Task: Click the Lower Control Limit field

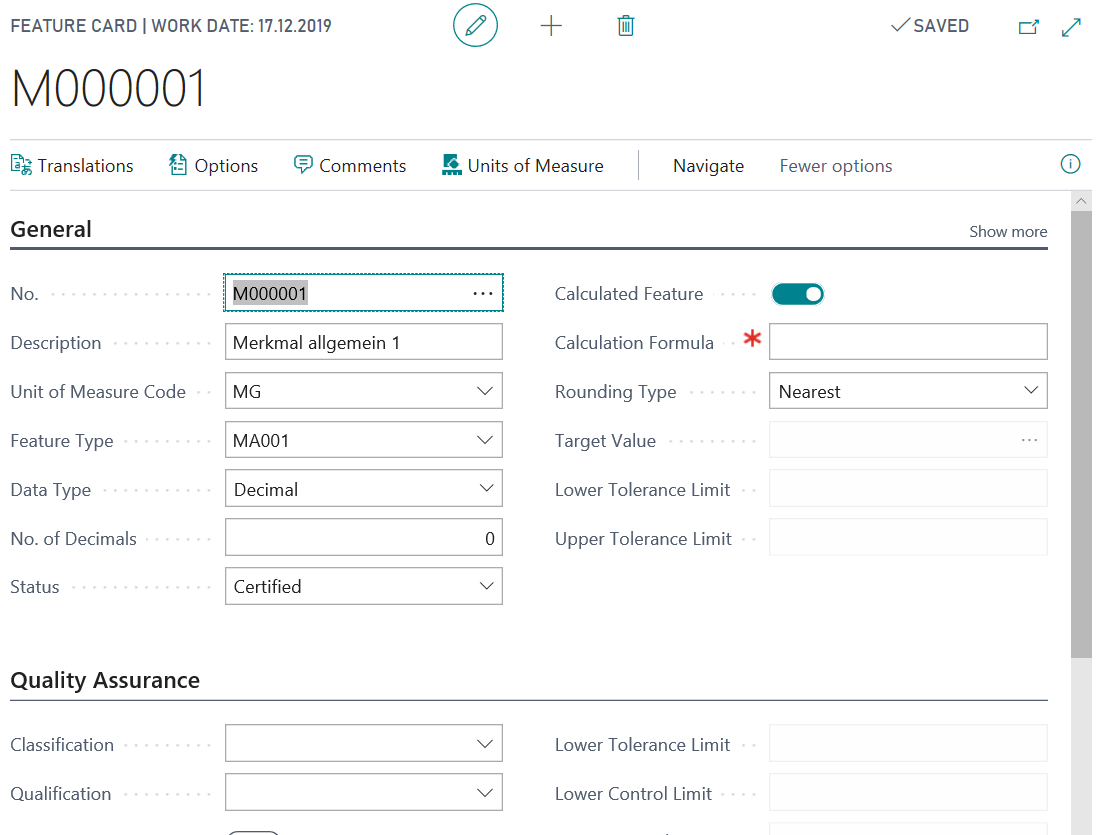Action: [908, 793]
